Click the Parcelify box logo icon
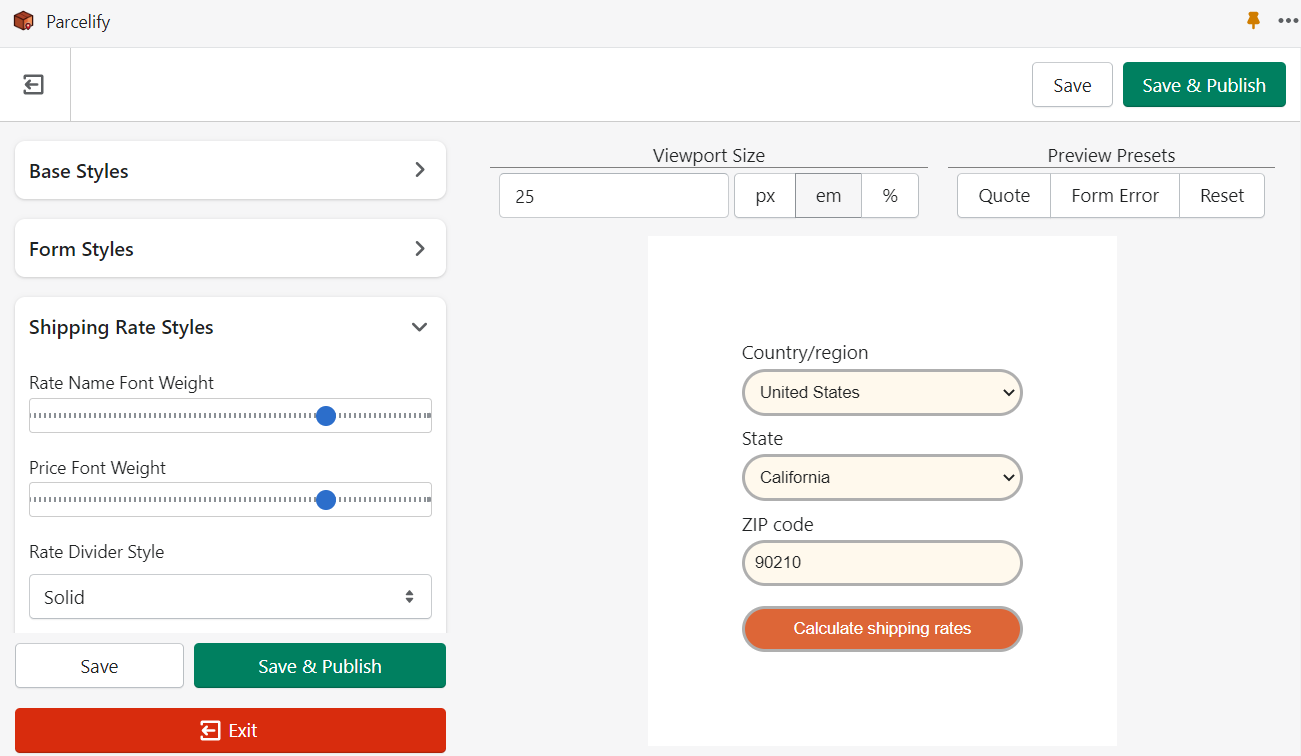Screen dimensions: 1301x756 coord(23,21)
